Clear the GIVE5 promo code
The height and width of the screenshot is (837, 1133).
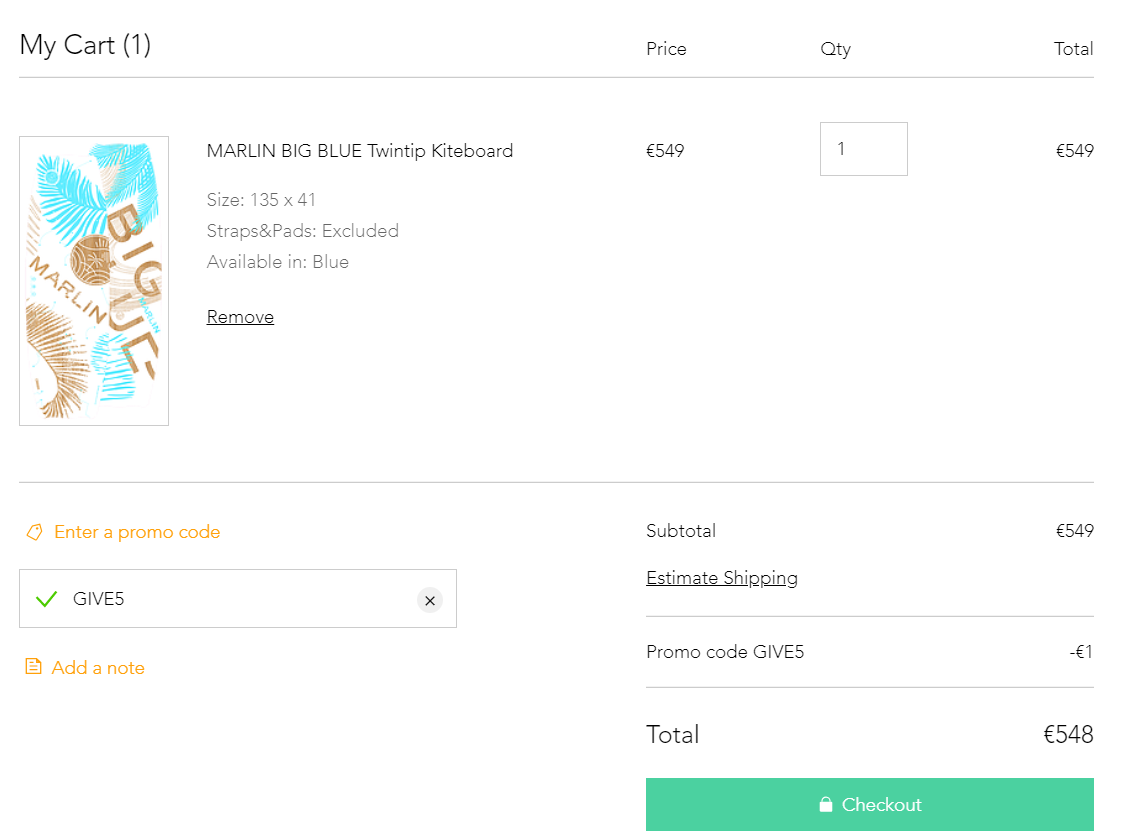[x=430, y=600]
